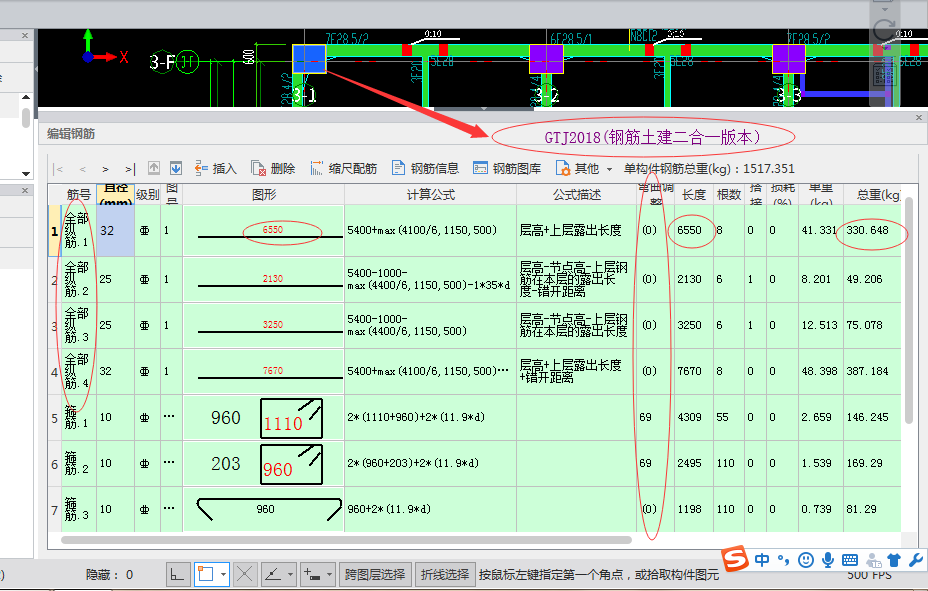Move rebar row down icon
The height and width of the screenshot is (591, 928).
coord(176,168)
